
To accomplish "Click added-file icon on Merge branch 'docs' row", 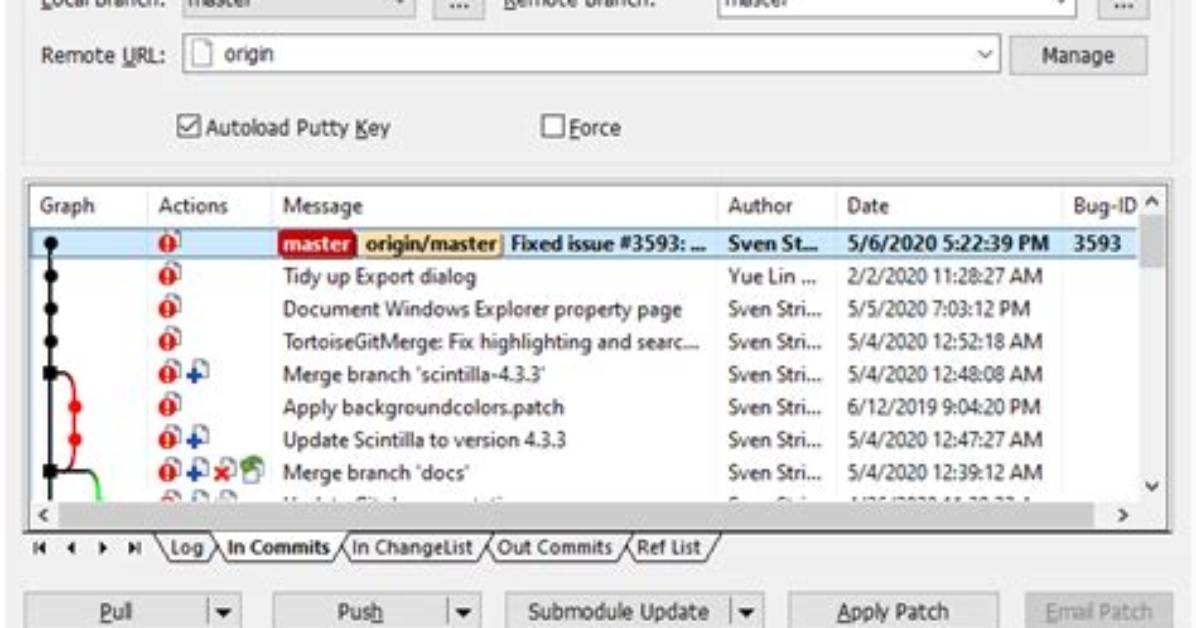I will click(198, 472).
